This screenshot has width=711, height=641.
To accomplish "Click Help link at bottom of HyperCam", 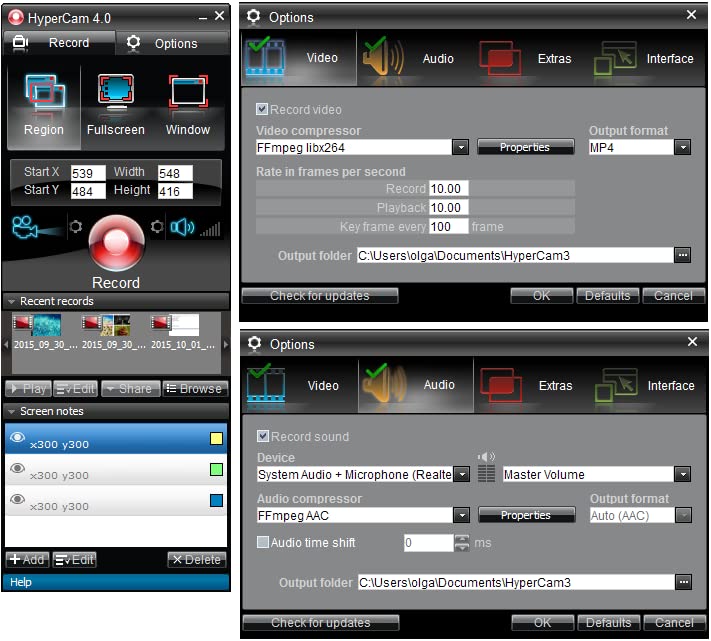I will [21, 582].
